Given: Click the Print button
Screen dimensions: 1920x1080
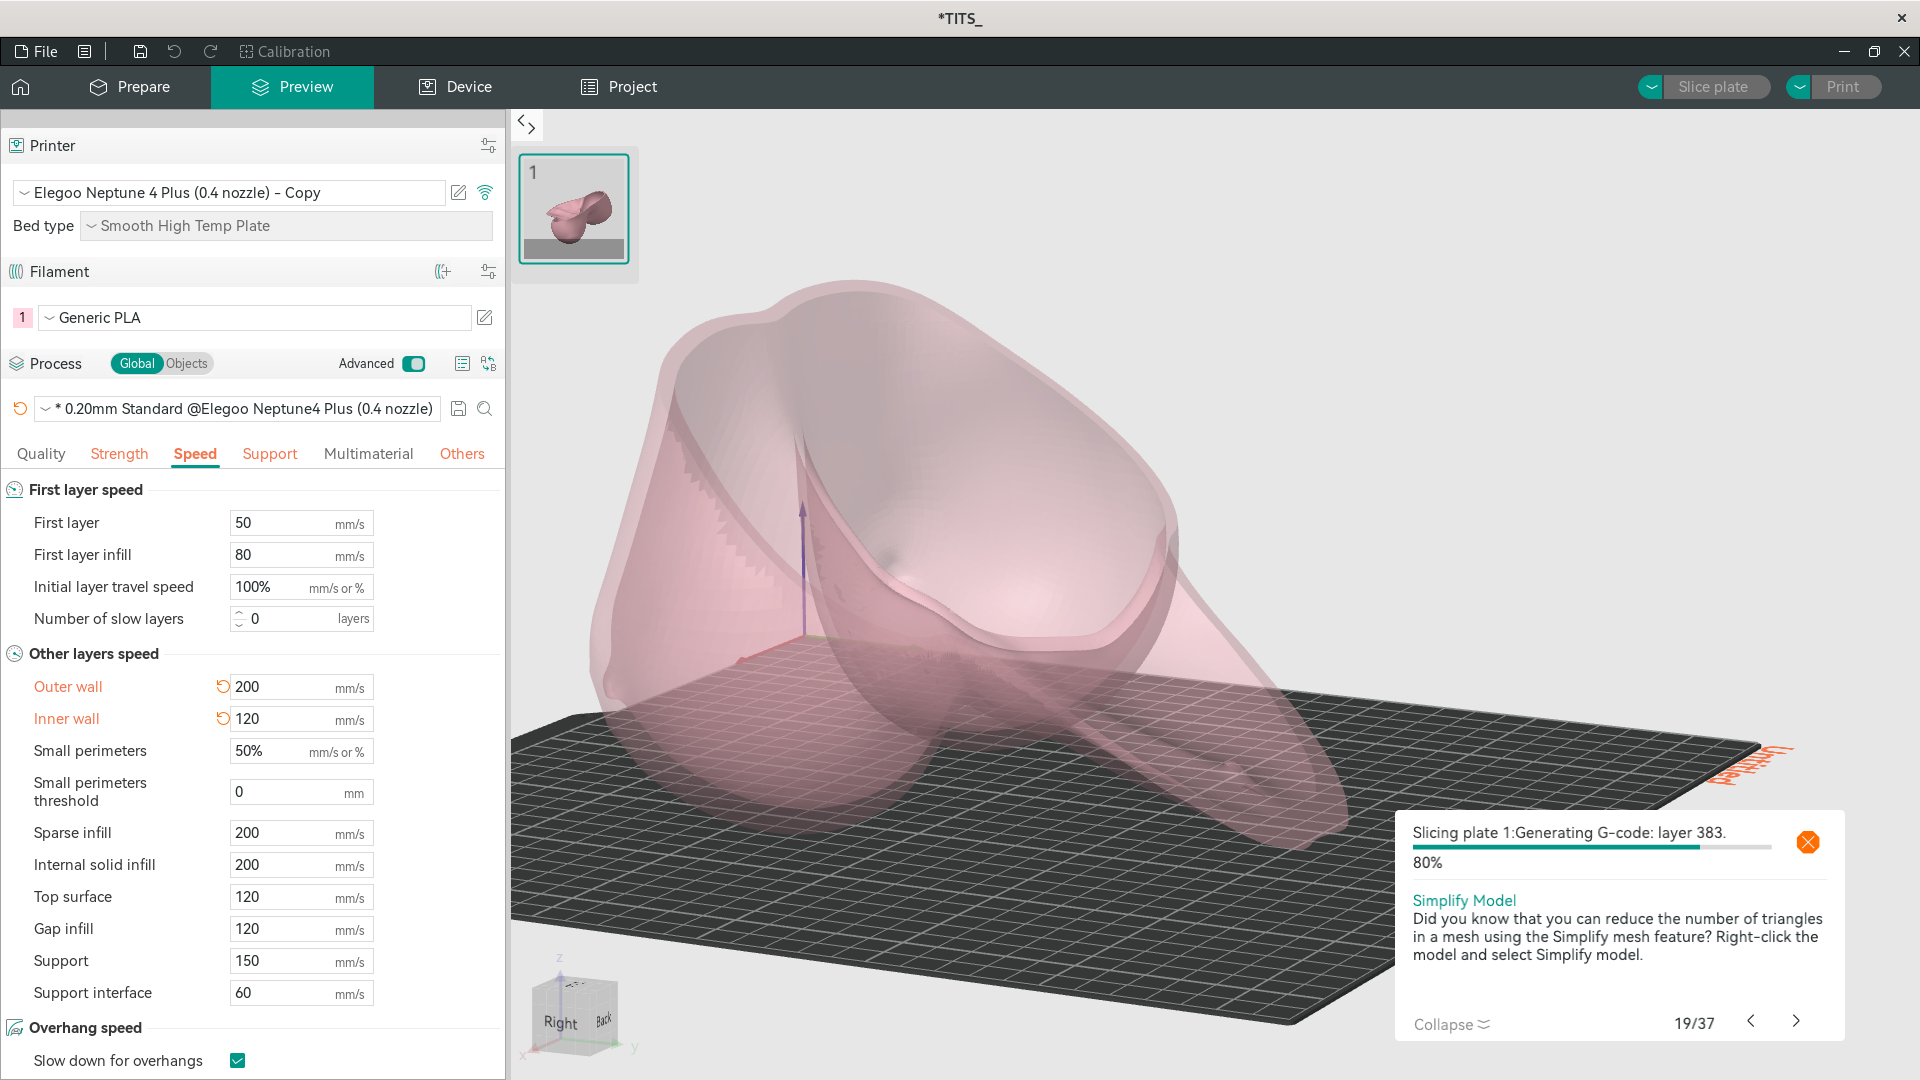Looking at the screenshot, I should pos(1846,87).
